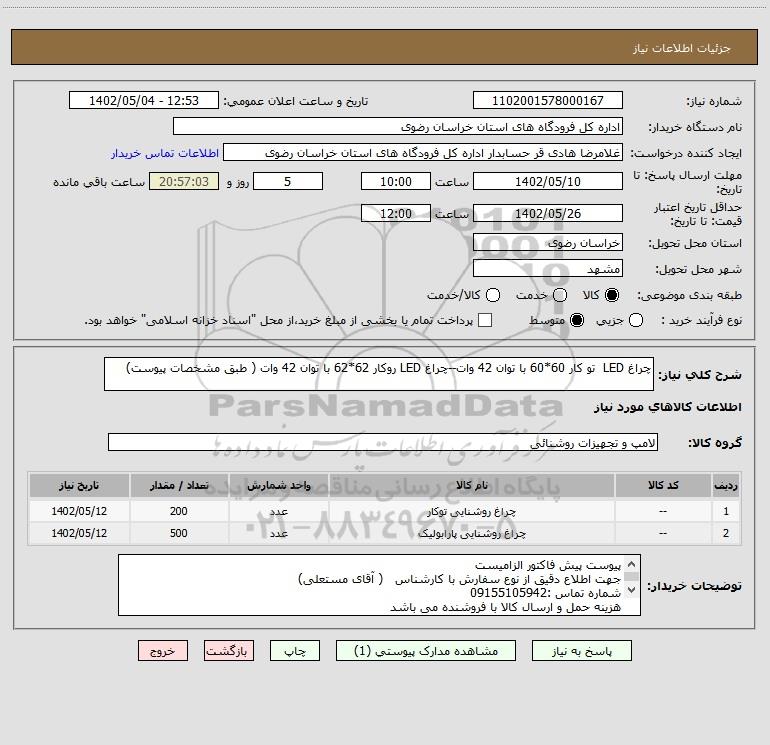Click the ردیف column header
Image resolution: width=770 pixels, height=745 pixels.
(x=726, y=486)
